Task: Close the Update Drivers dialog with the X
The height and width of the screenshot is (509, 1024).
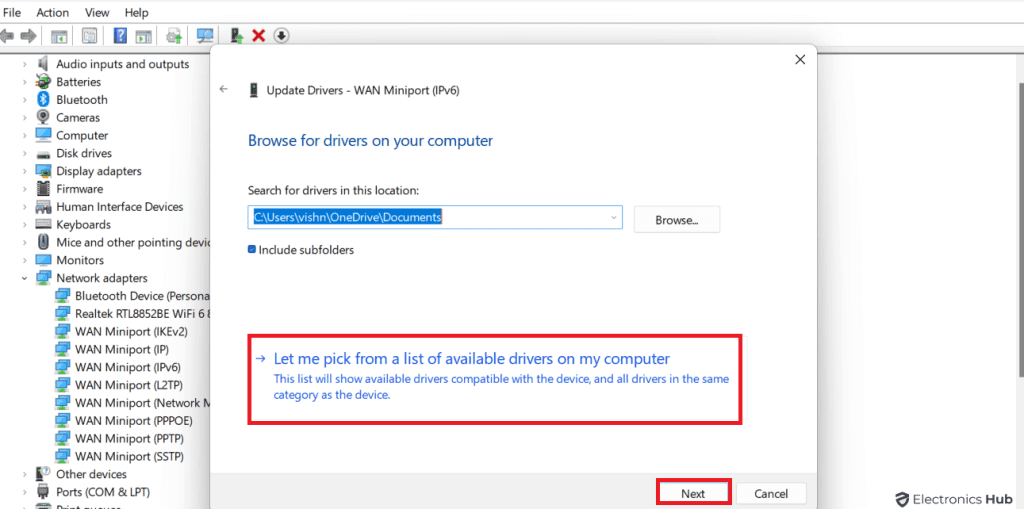Action: [x=799, y=59]
